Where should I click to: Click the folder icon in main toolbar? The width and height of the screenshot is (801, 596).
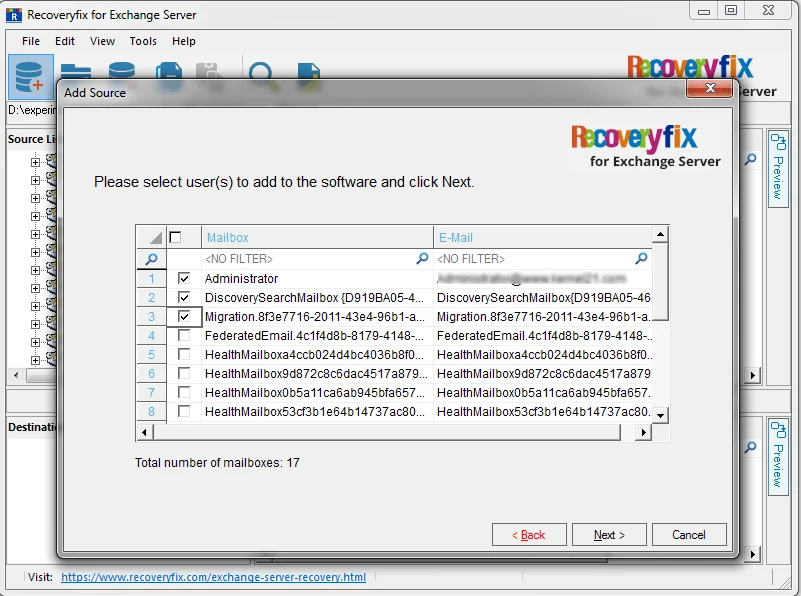(x=76, y=71)
